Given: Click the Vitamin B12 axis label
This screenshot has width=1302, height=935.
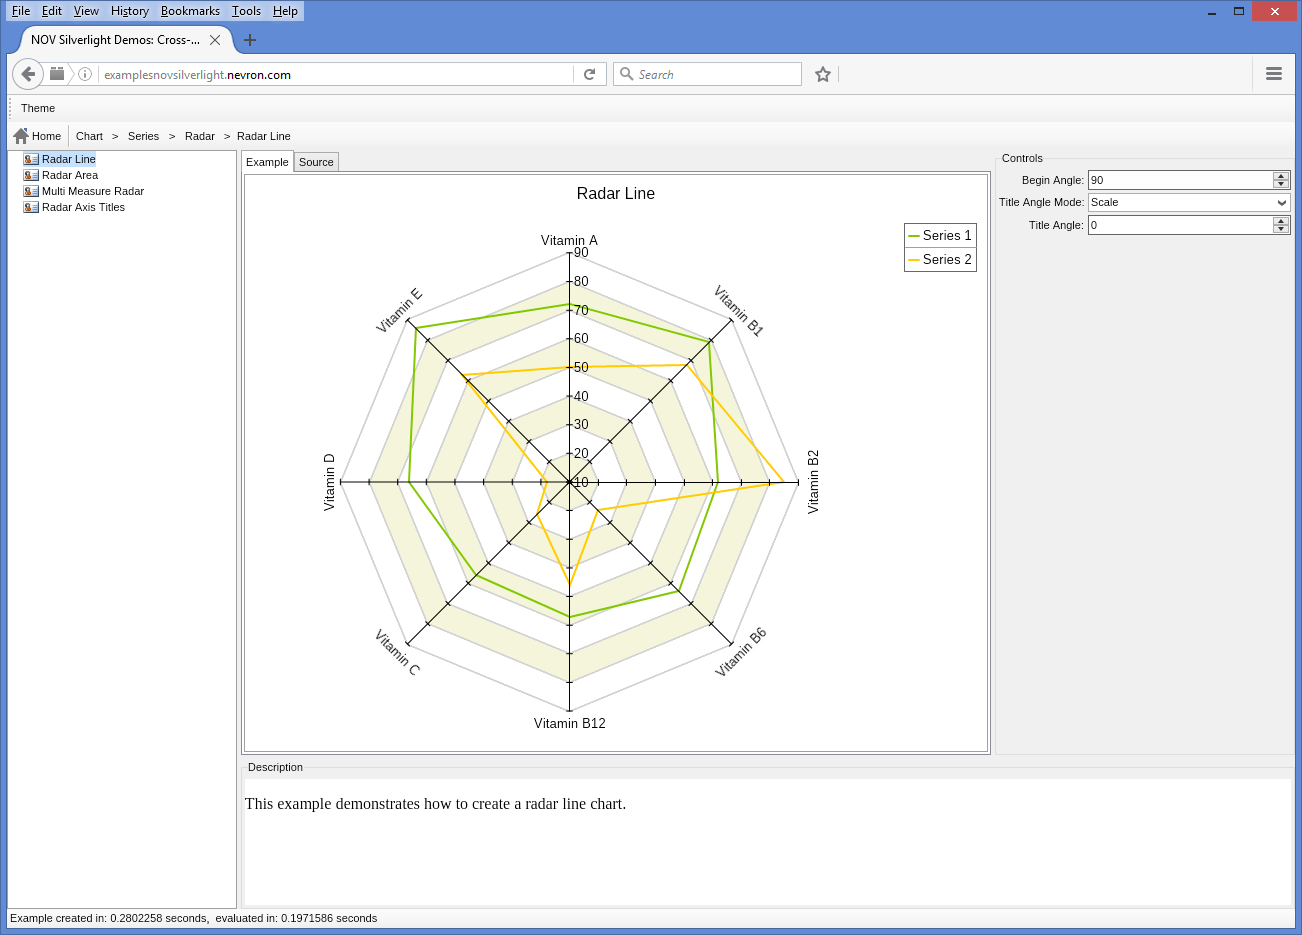Looking at the screenshot, I should (x=569, y=723).
